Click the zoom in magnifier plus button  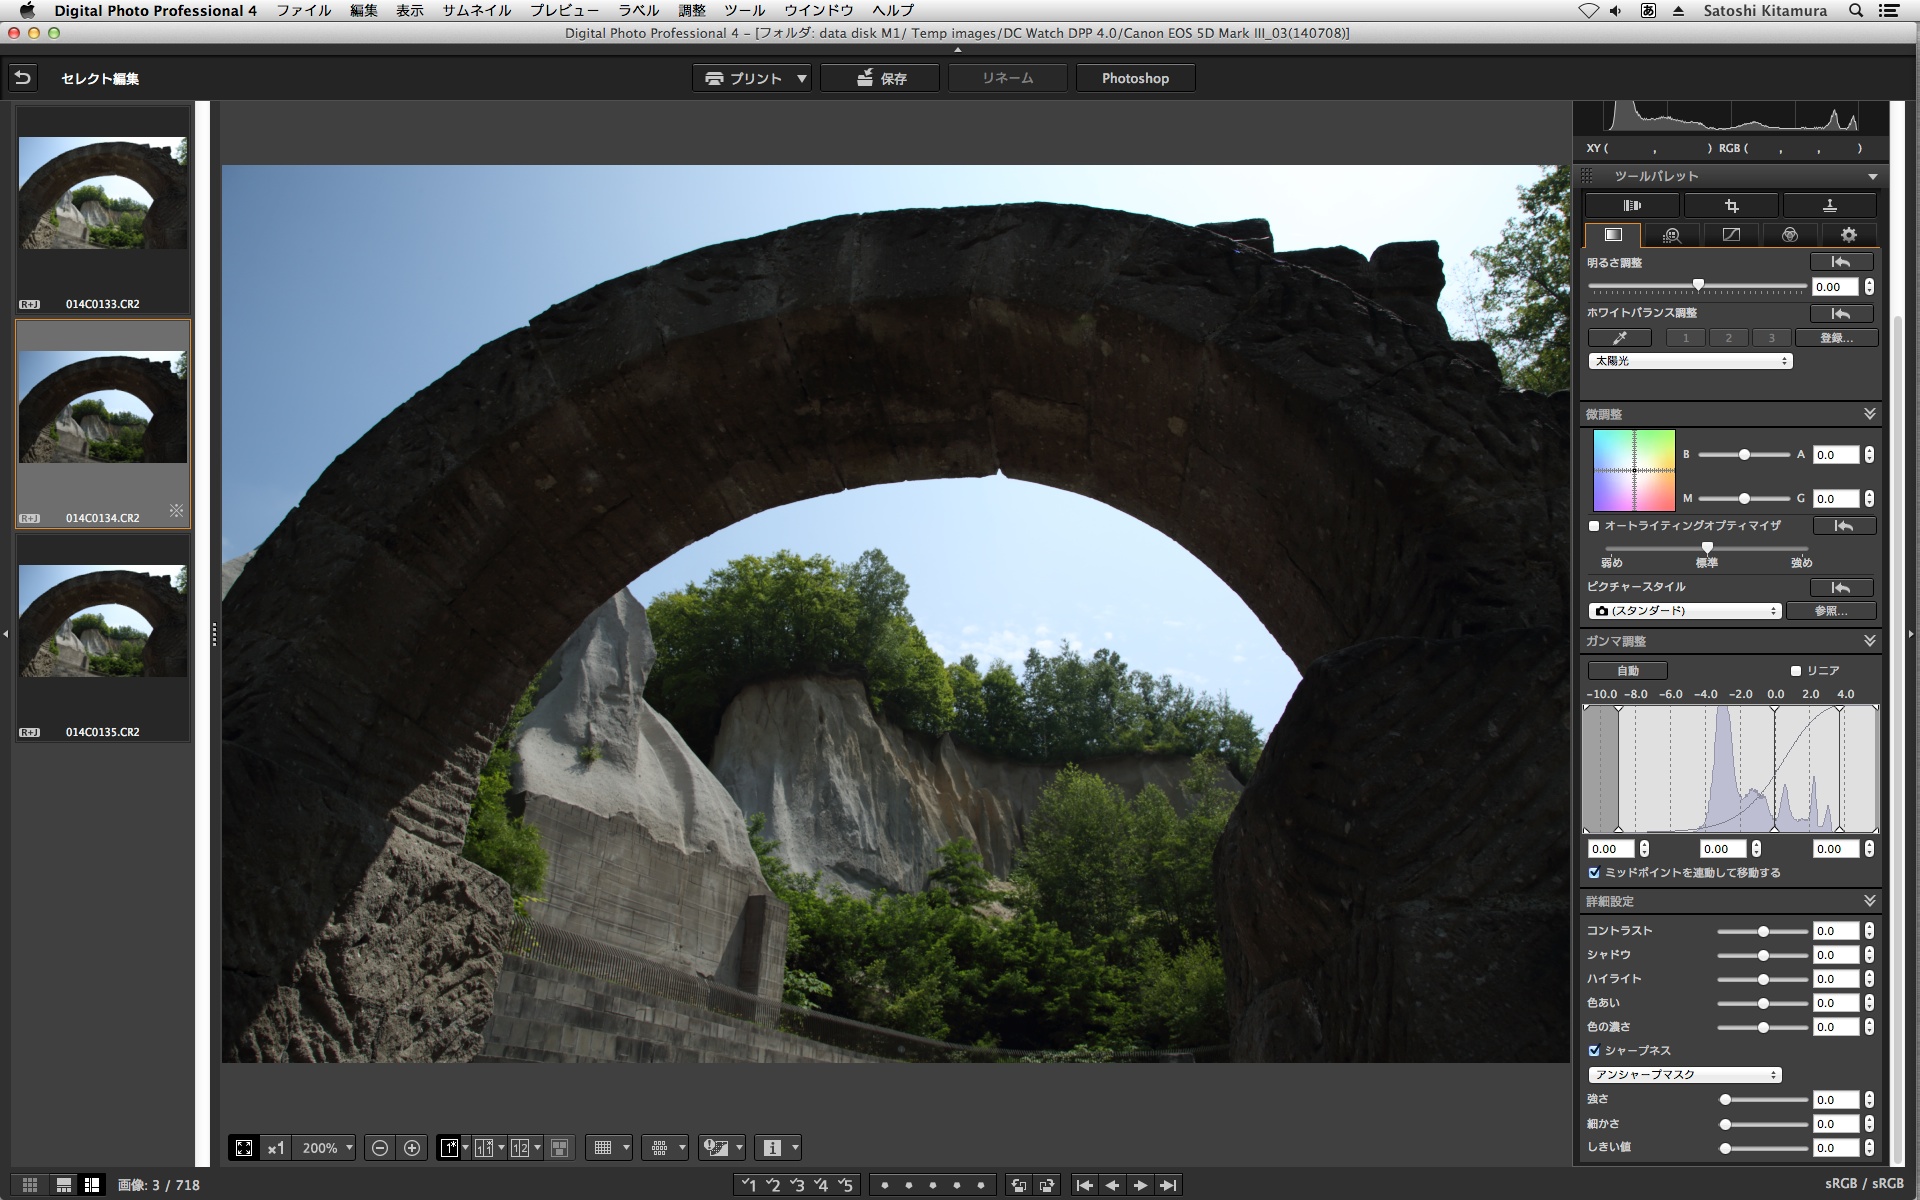point(412,1148)
